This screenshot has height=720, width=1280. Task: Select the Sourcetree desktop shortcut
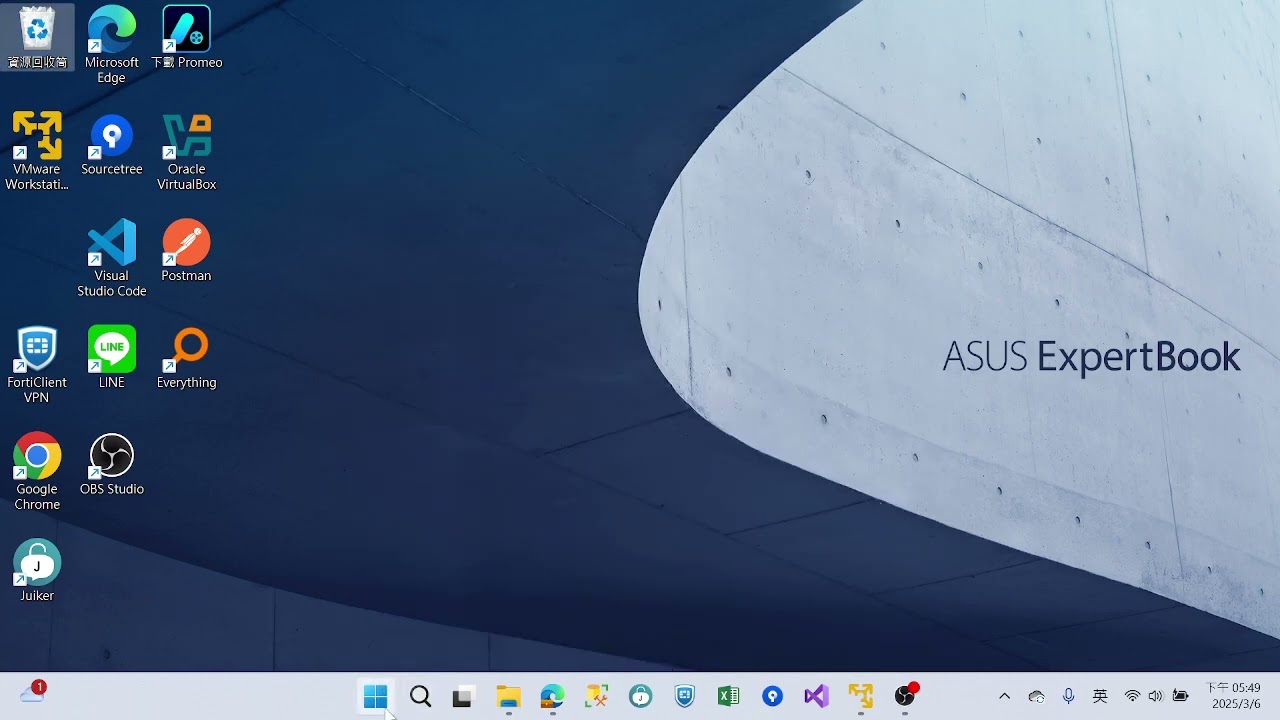tap(112, 145)
